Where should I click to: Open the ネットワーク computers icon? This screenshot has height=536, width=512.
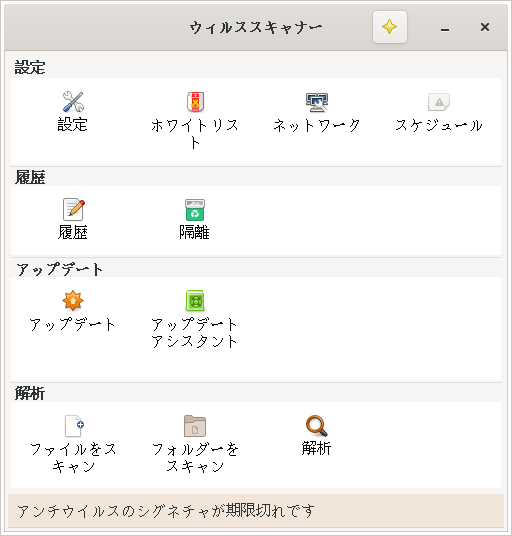click(317, 102)
